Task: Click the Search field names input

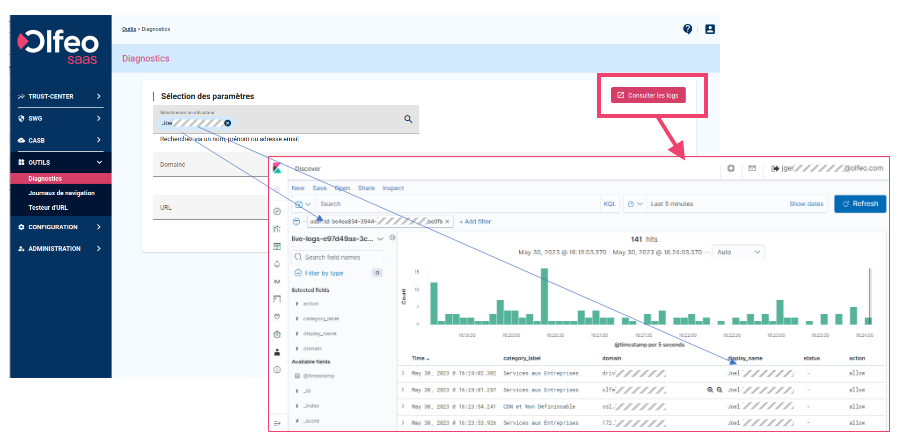Action: click(x=343, y=257)
